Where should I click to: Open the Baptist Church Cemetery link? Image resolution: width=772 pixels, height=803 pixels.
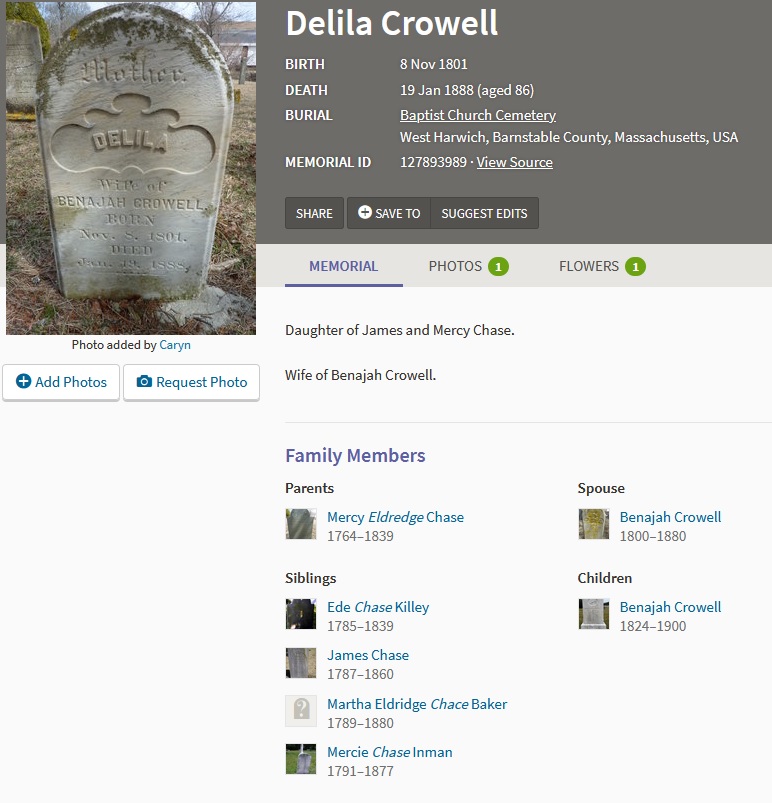[x=477, y=115]
